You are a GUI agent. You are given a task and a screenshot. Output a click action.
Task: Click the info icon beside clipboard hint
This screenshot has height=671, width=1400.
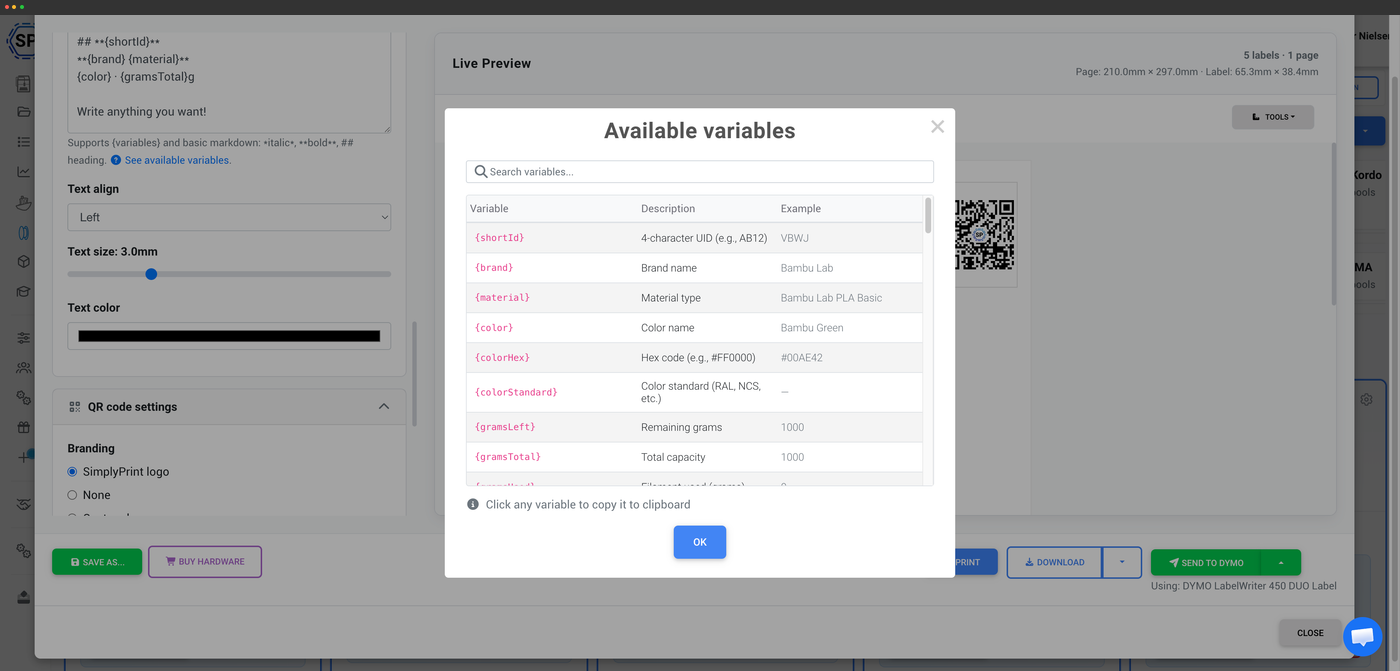click(473, 505)
